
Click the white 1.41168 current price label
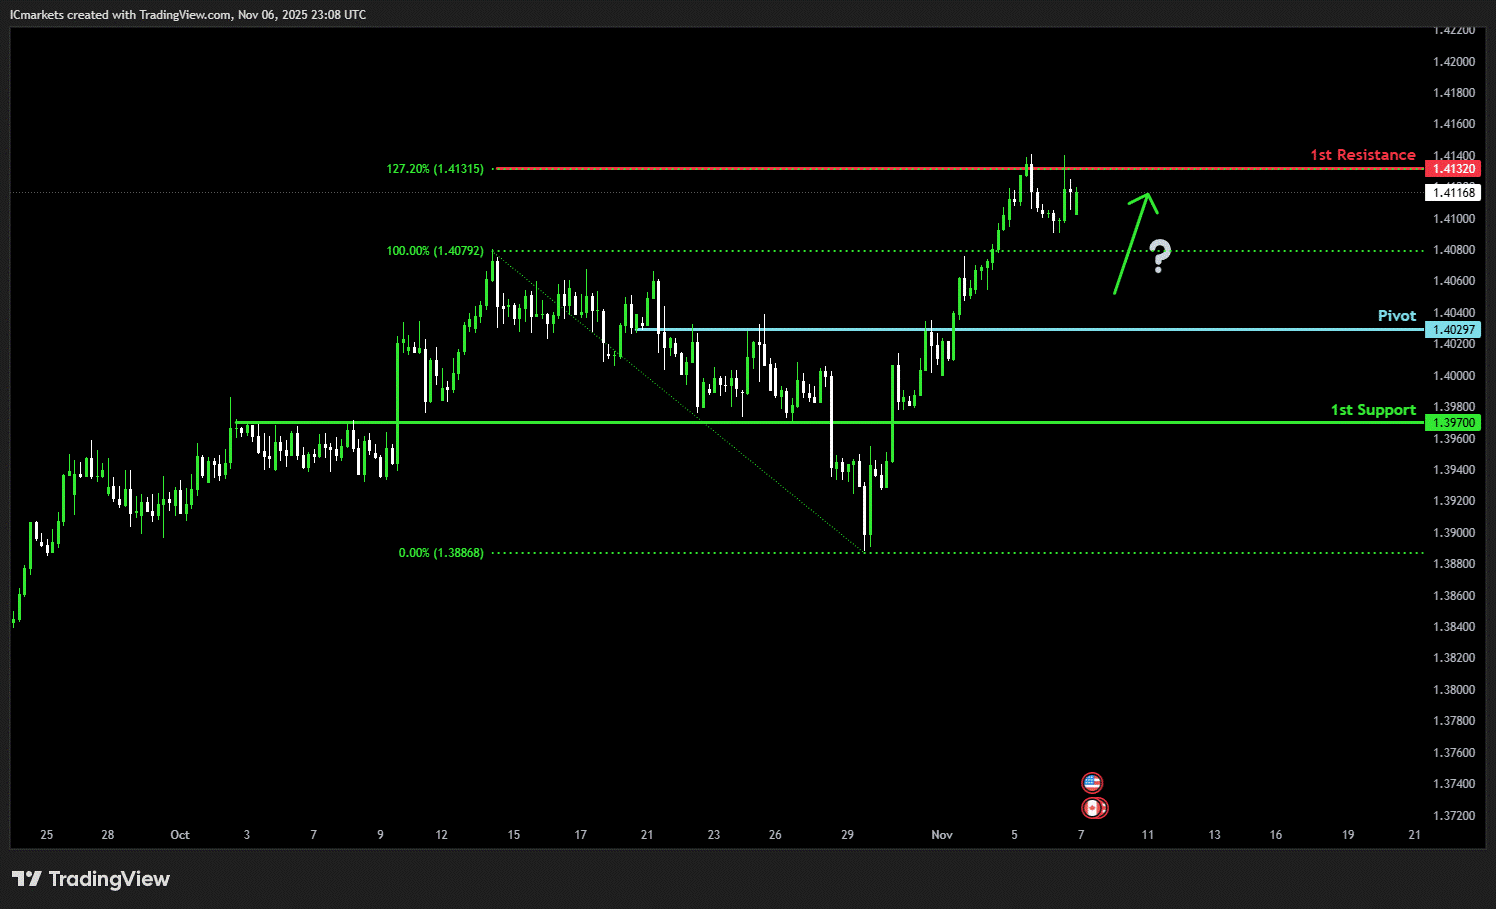coord(1453,193)
